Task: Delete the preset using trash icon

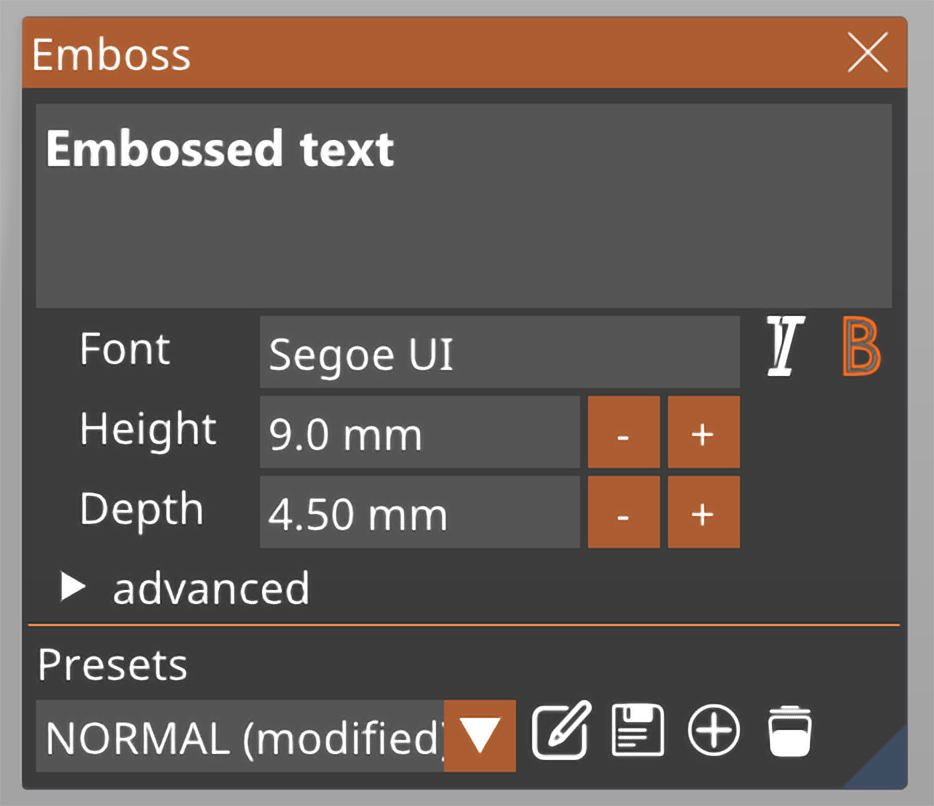Action: (790, 731)
